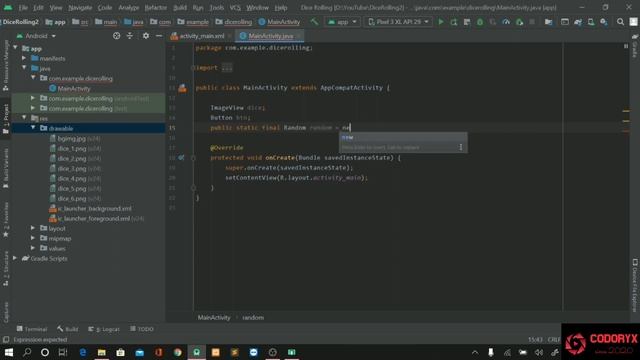
Task: Click Windows taskbar search icon
Action: (x=27, y=352)
